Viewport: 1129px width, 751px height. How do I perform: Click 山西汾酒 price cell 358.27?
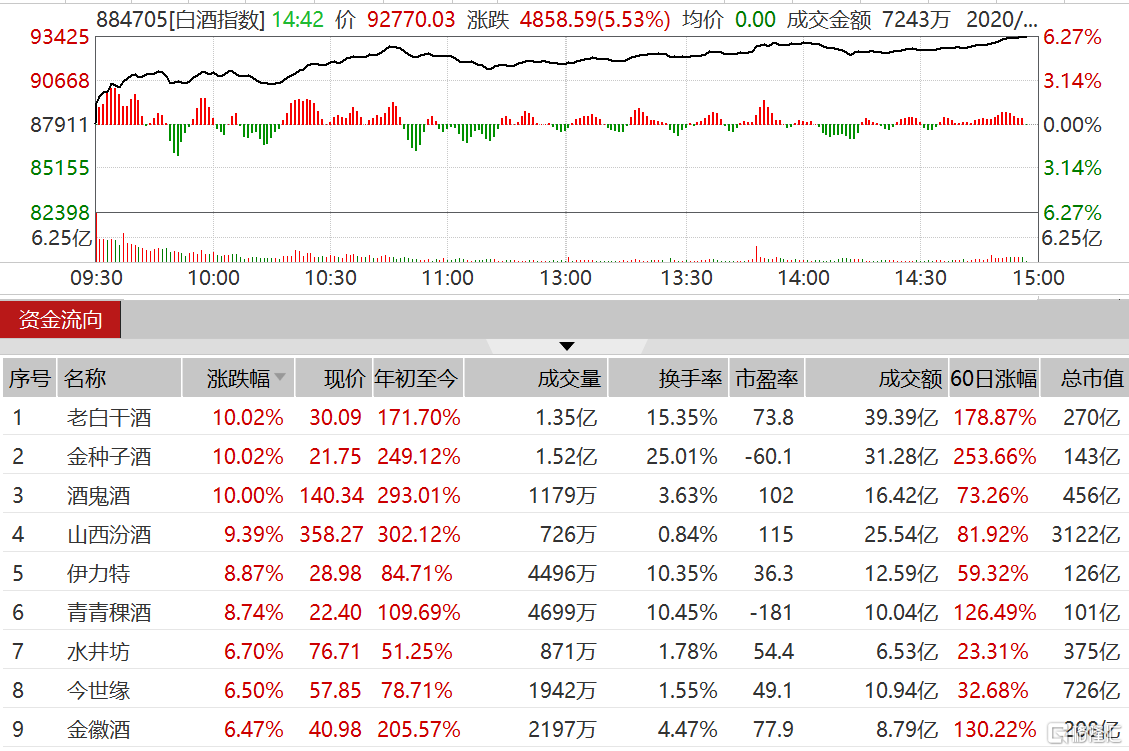[x=332, y=535]
